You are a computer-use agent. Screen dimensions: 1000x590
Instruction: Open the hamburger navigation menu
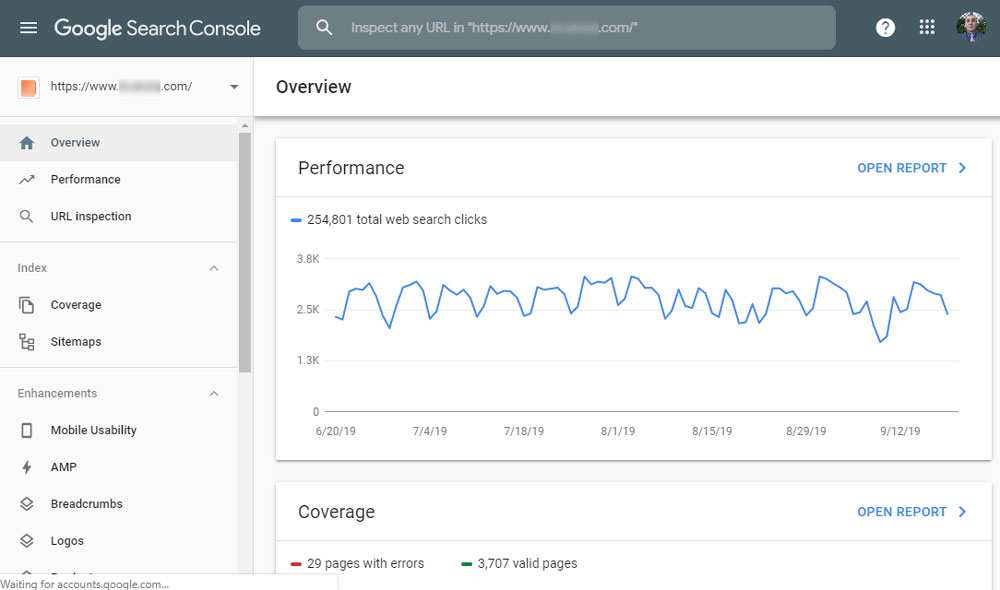(28, 27)
